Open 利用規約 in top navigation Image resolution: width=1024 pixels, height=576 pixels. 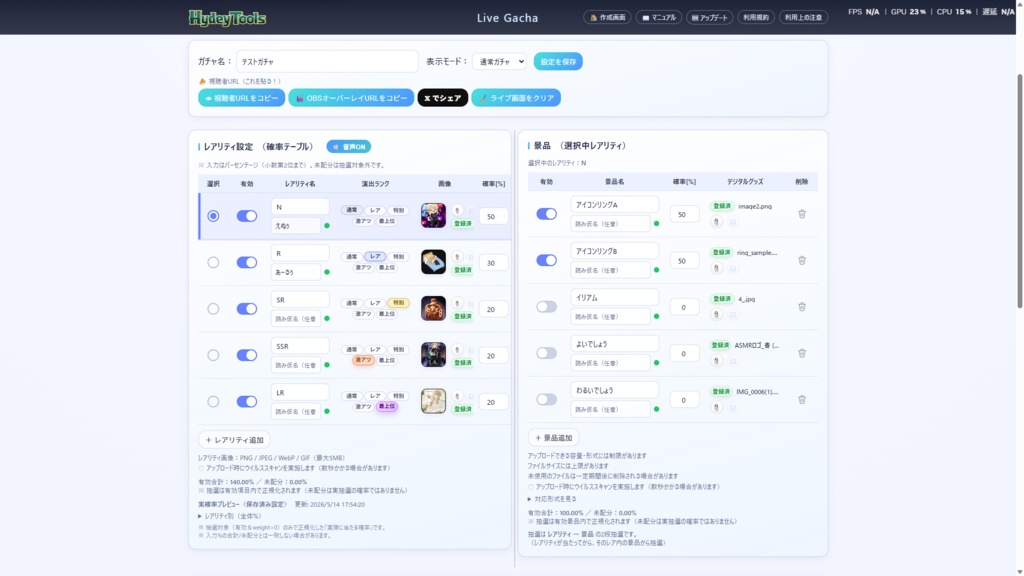(x=756, y=18)
